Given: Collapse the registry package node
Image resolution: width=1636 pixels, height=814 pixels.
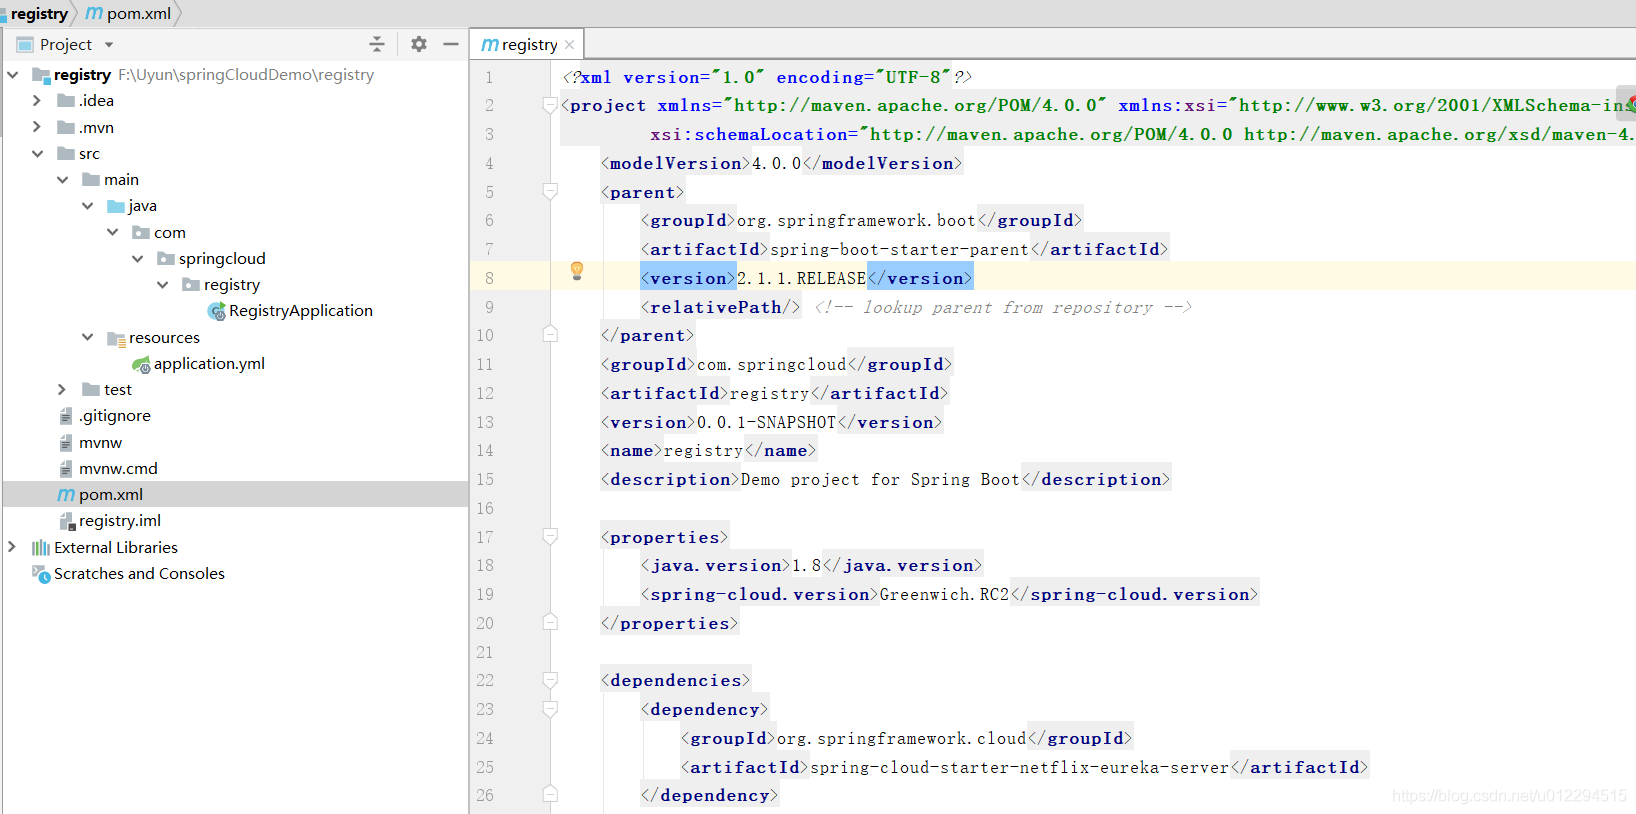Looking at the screenshot, I should click(163, 285).
